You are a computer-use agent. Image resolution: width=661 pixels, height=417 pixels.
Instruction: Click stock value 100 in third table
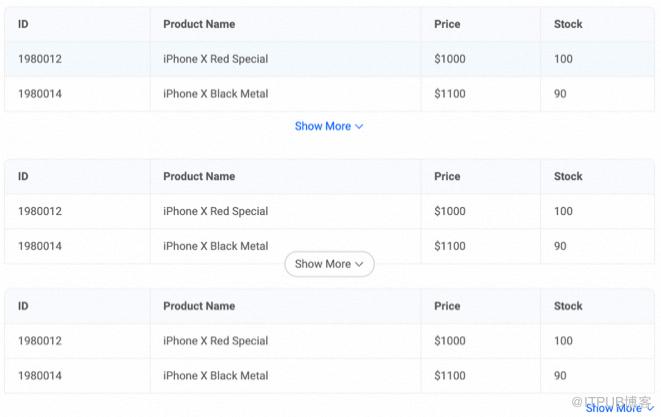coord(563,341)
